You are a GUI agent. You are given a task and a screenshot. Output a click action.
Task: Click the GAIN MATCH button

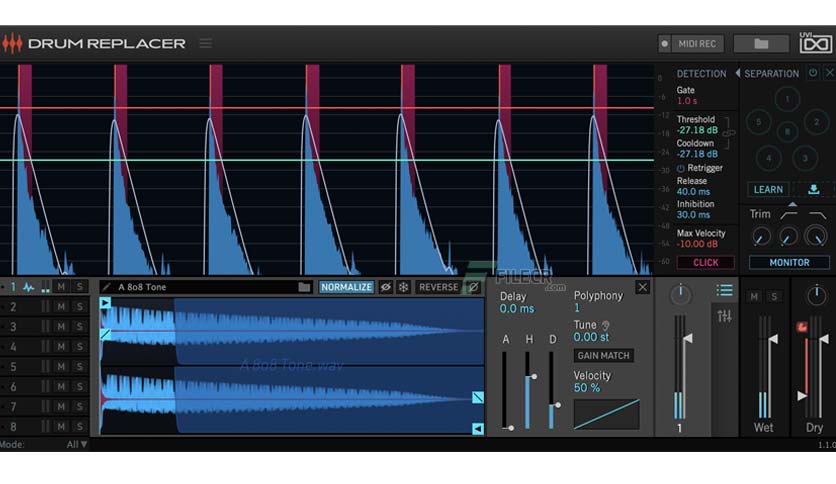(604, 356)
